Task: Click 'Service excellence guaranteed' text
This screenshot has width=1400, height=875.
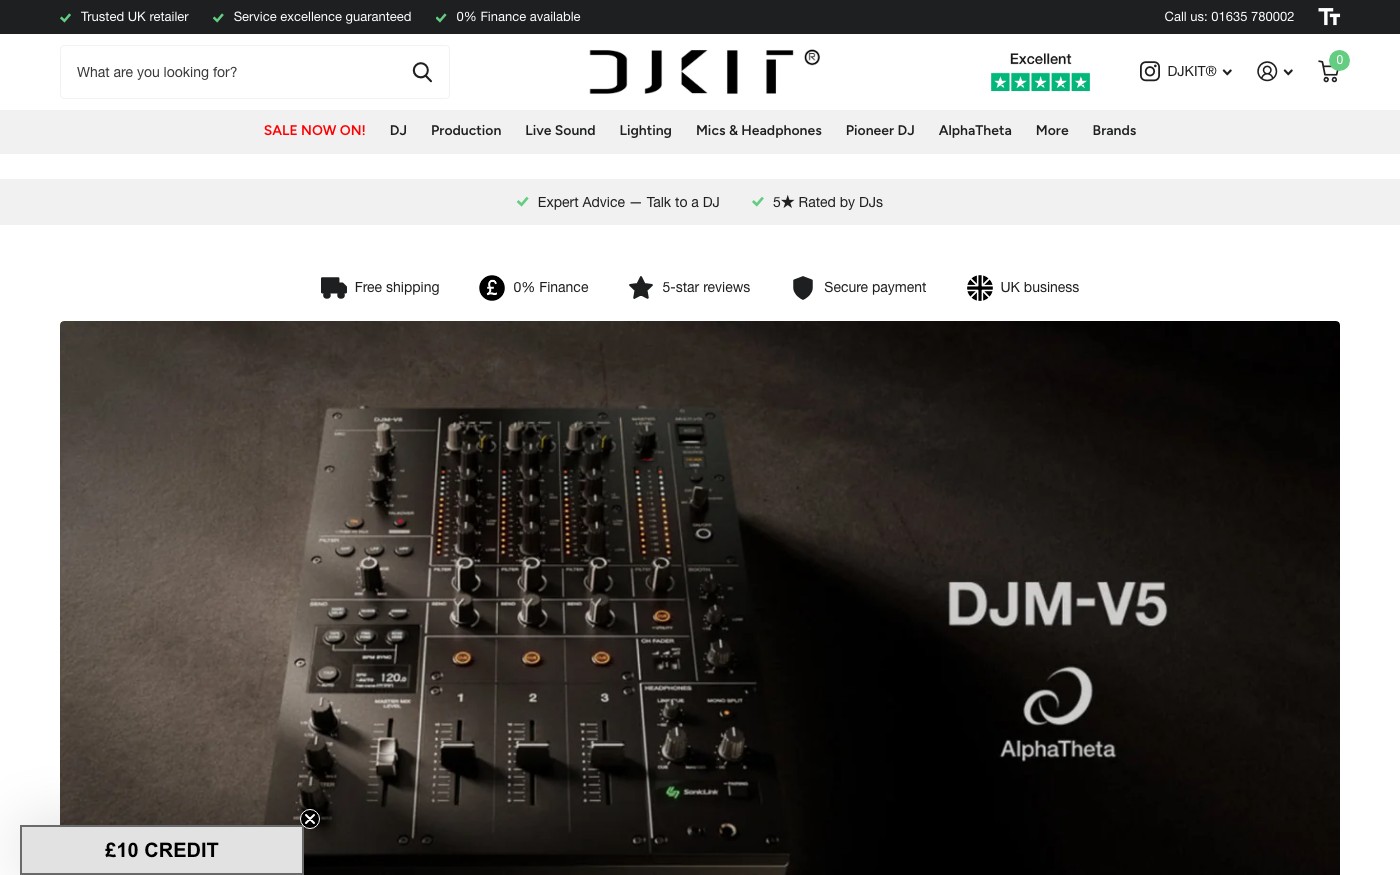Action: (x=322, y=16)
